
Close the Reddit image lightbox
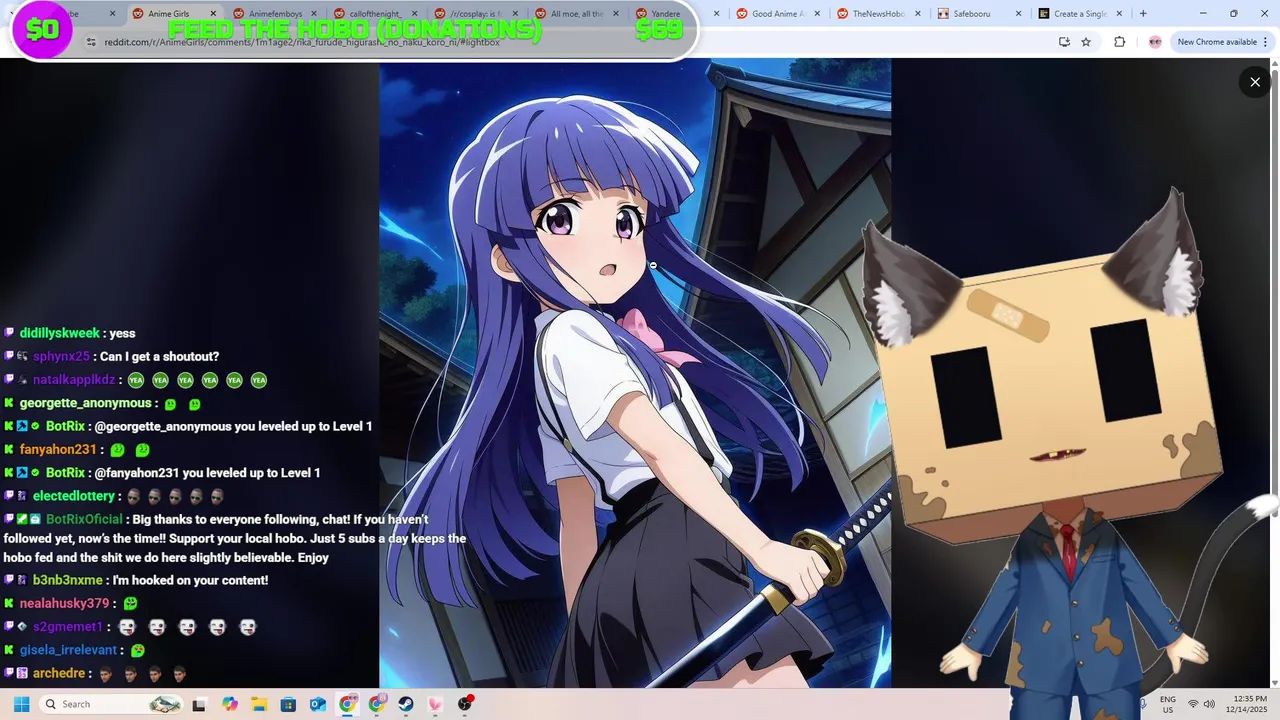(x=1255, y=82)
